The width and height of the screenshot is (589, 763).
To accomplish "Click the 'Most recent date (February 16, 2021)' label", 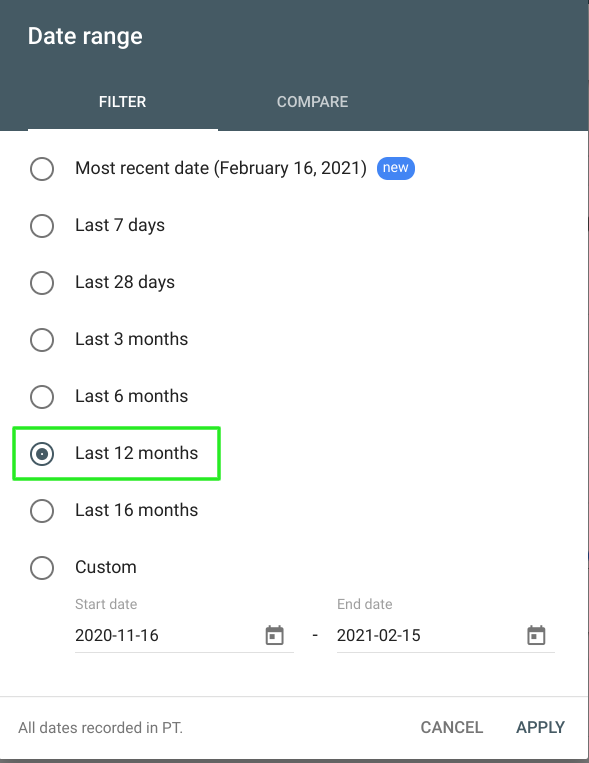I will (x=221, y=168).
